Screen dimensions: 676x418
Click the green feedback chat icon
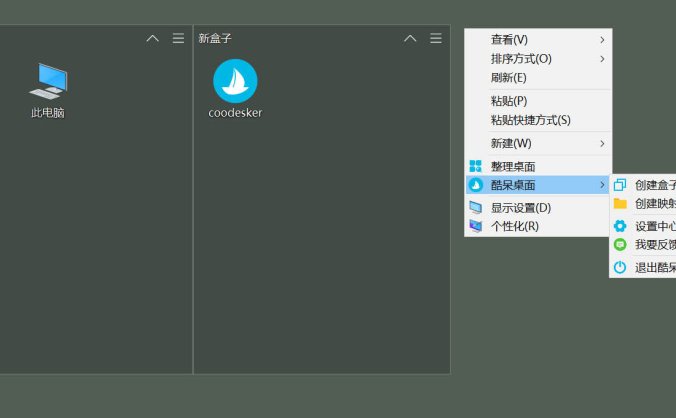click(x=620, y=244)
